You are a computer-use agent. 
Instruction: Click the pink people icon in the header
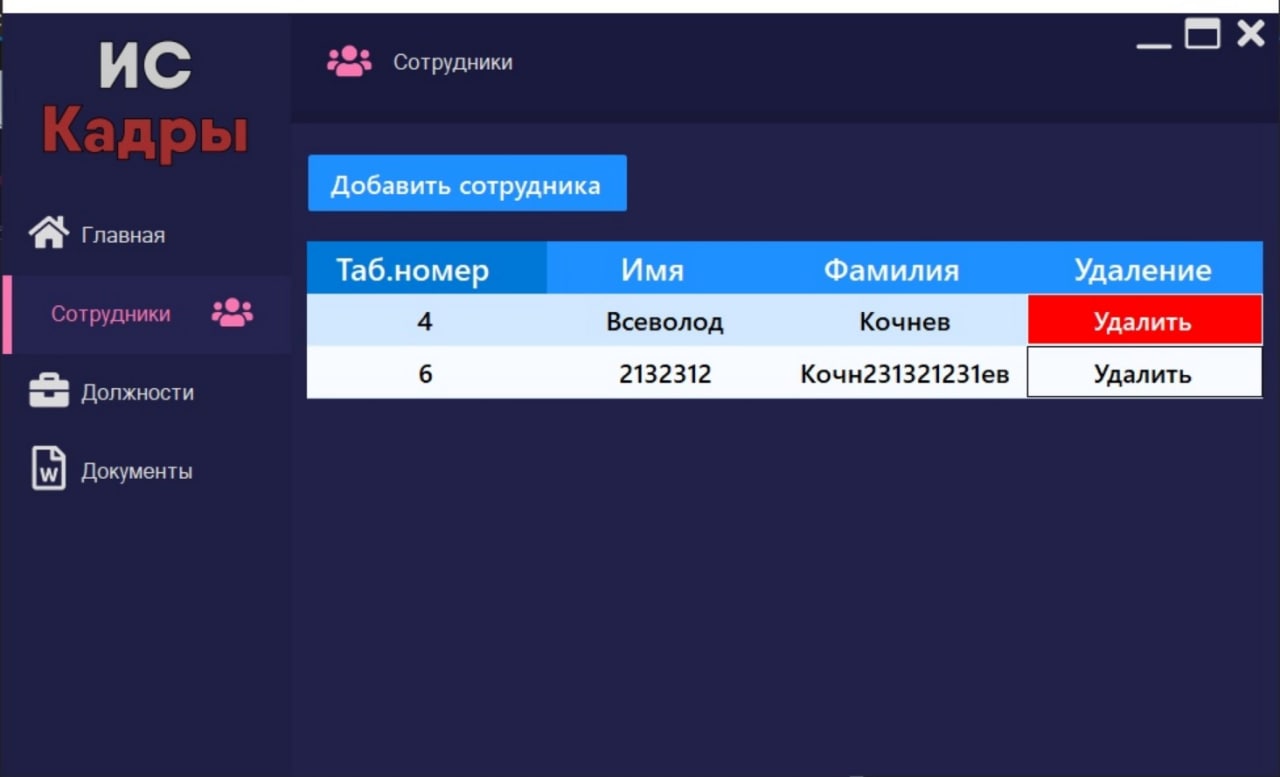(349, 62)
